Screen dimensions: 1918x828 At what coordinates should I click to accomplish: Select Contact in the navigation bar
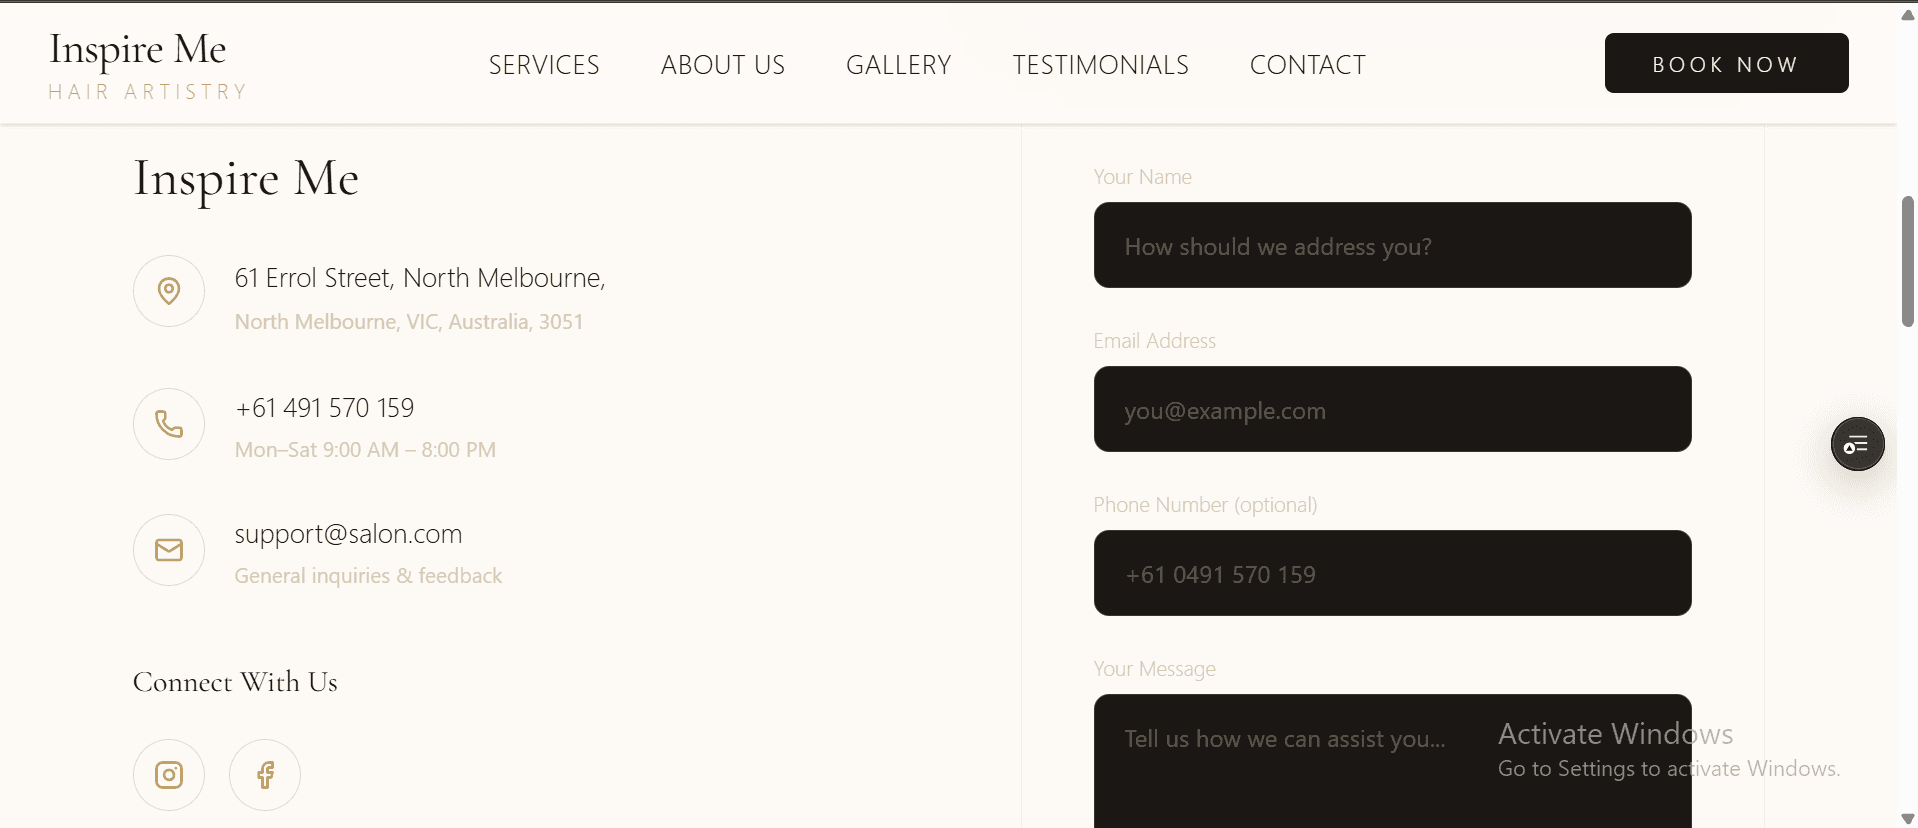coord(1307,65)
